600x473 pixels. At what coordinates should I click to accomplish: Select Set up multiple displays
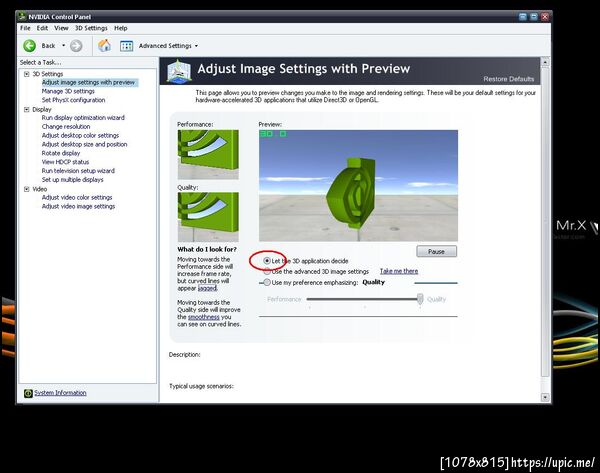tap(73, 179)
